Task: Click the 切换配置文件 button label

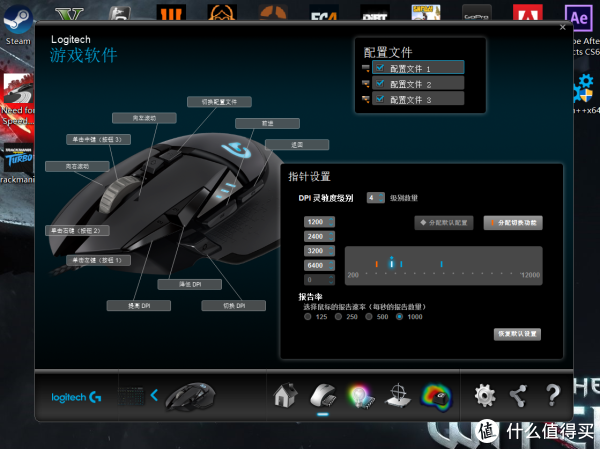Action: [x=219, y=102]
